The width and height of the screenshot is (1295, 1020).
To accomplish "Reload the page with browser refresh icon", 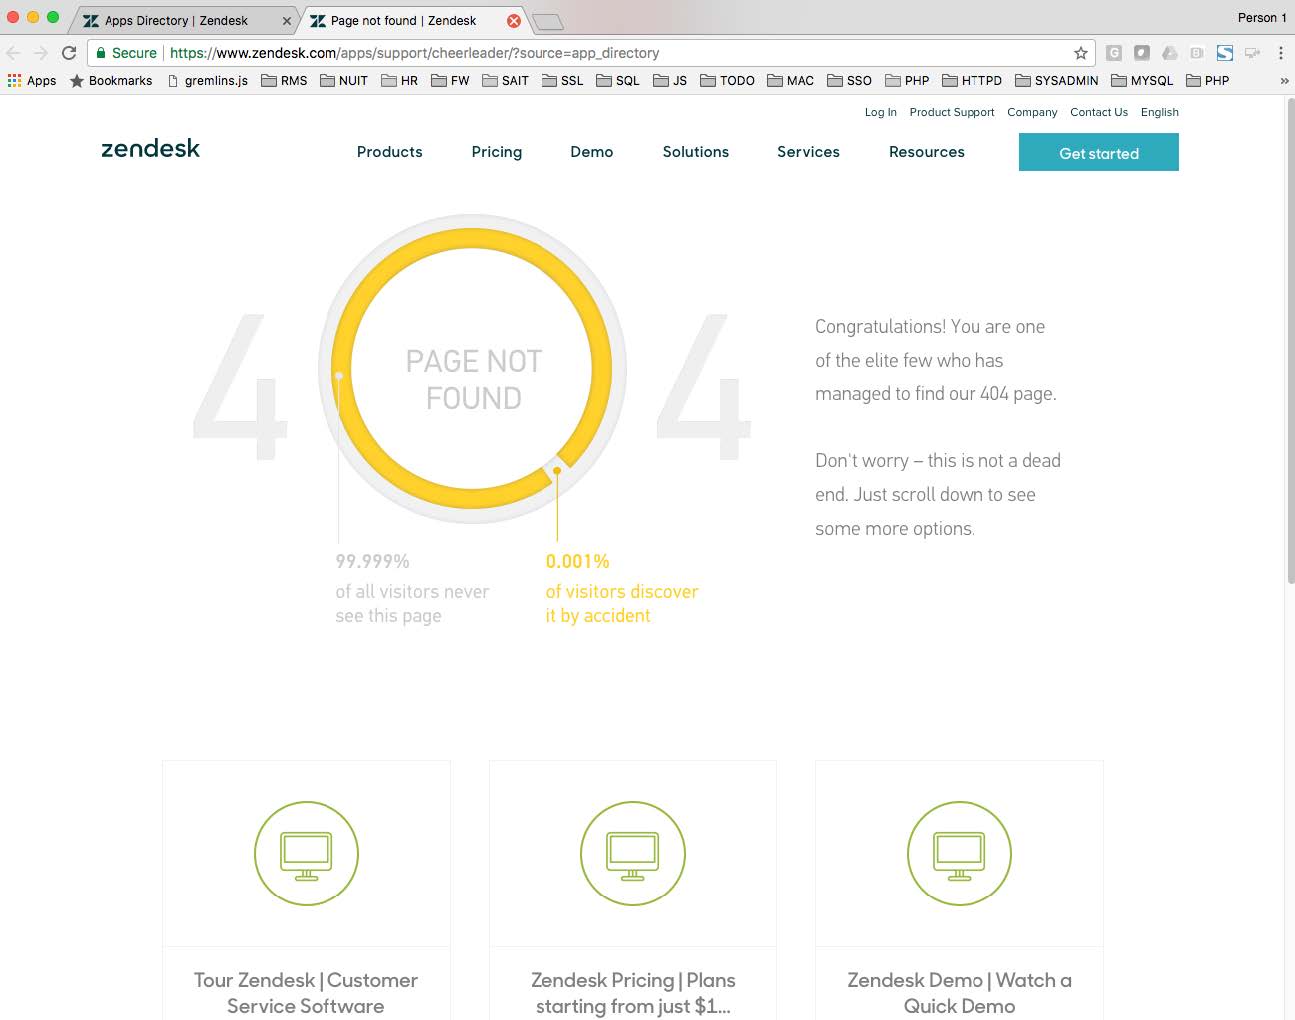I will tap(69, 53).
